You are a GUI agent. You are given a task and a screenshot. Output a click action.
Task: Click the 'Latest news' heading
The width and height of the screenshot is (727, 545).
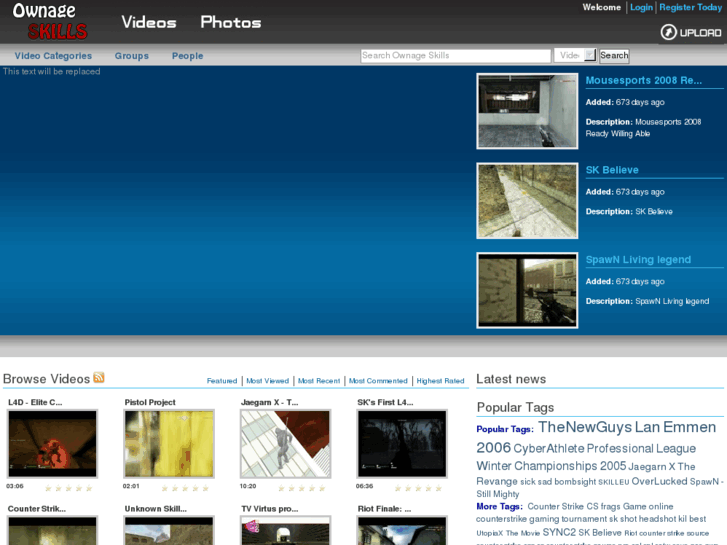point(511,379)
